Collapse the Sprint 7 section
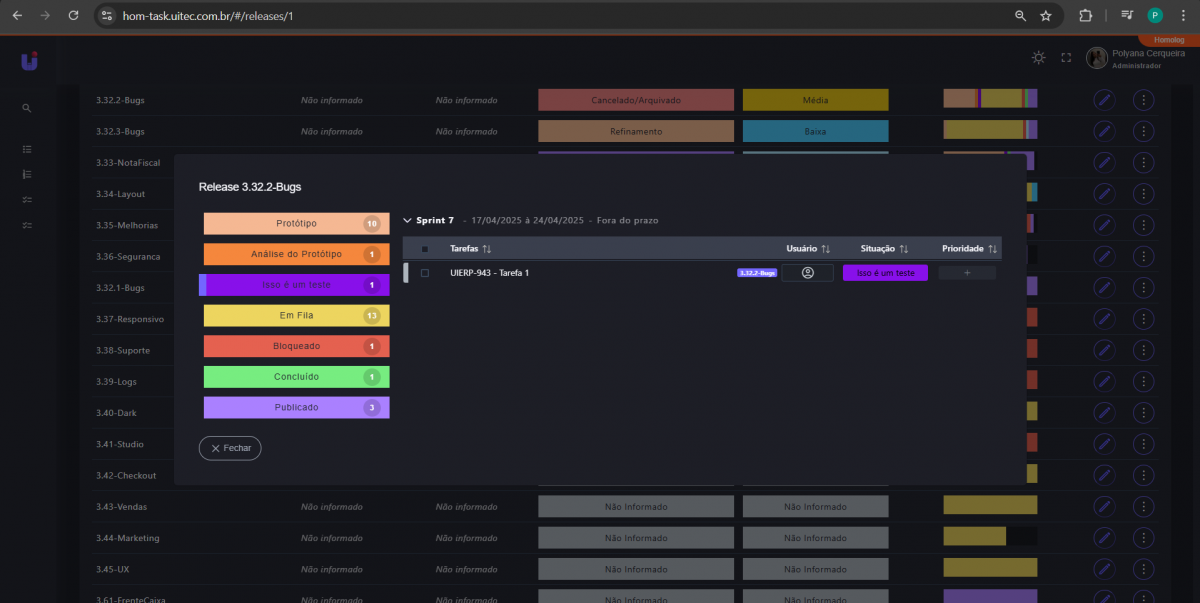The height and width of the screenshot is (603, 1200). point(407,221)
